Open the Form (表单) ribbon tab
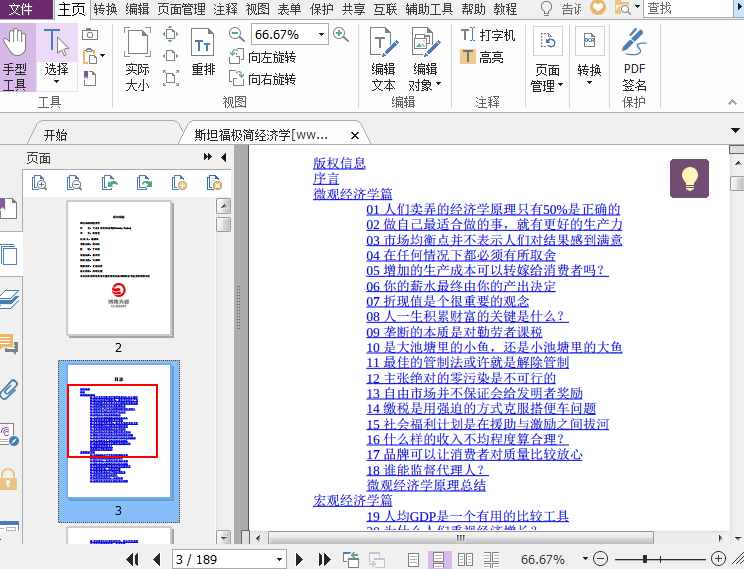The image size is (744, 569). 289,9
